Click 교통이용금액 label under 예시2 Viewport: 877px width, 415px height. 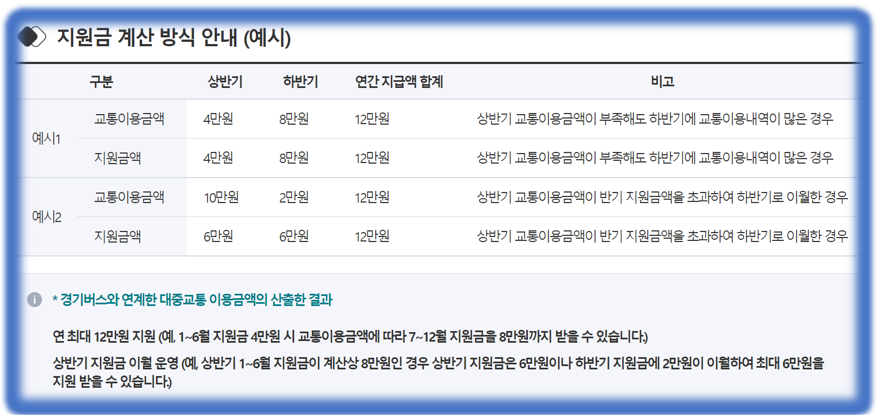129,197
